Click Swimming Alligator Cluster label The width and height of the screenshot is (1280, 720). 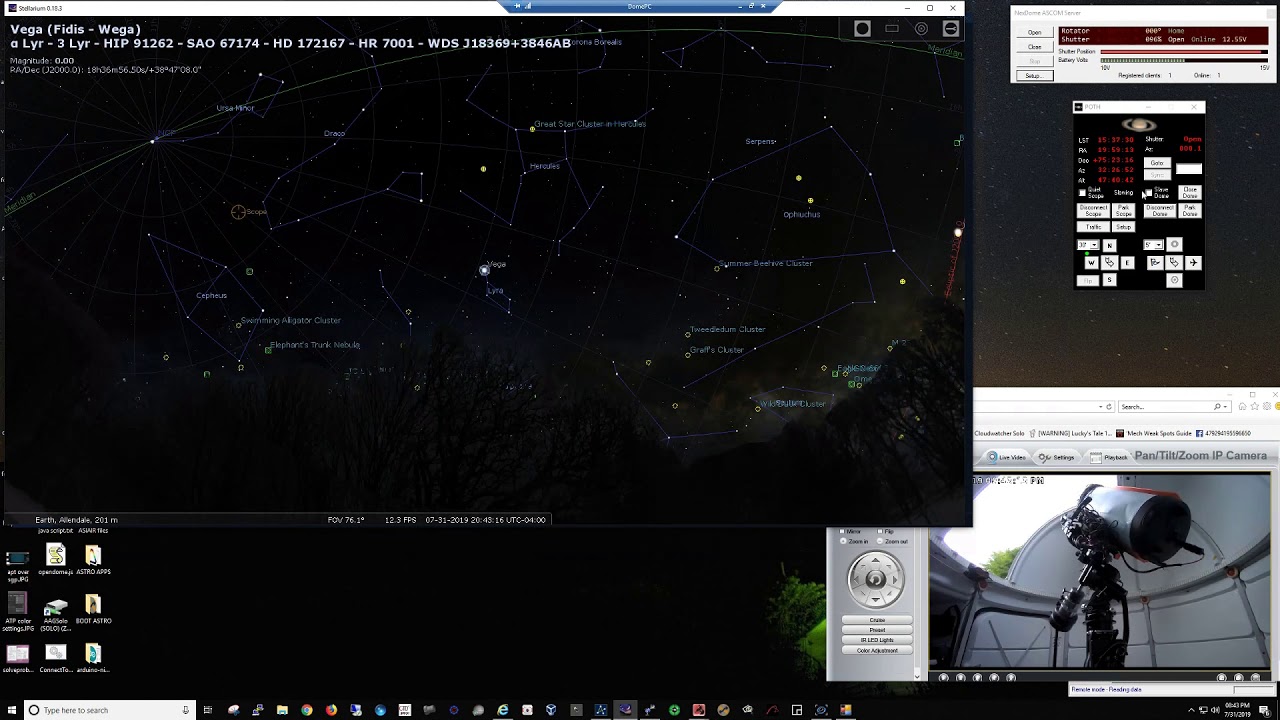pos(291,321)
